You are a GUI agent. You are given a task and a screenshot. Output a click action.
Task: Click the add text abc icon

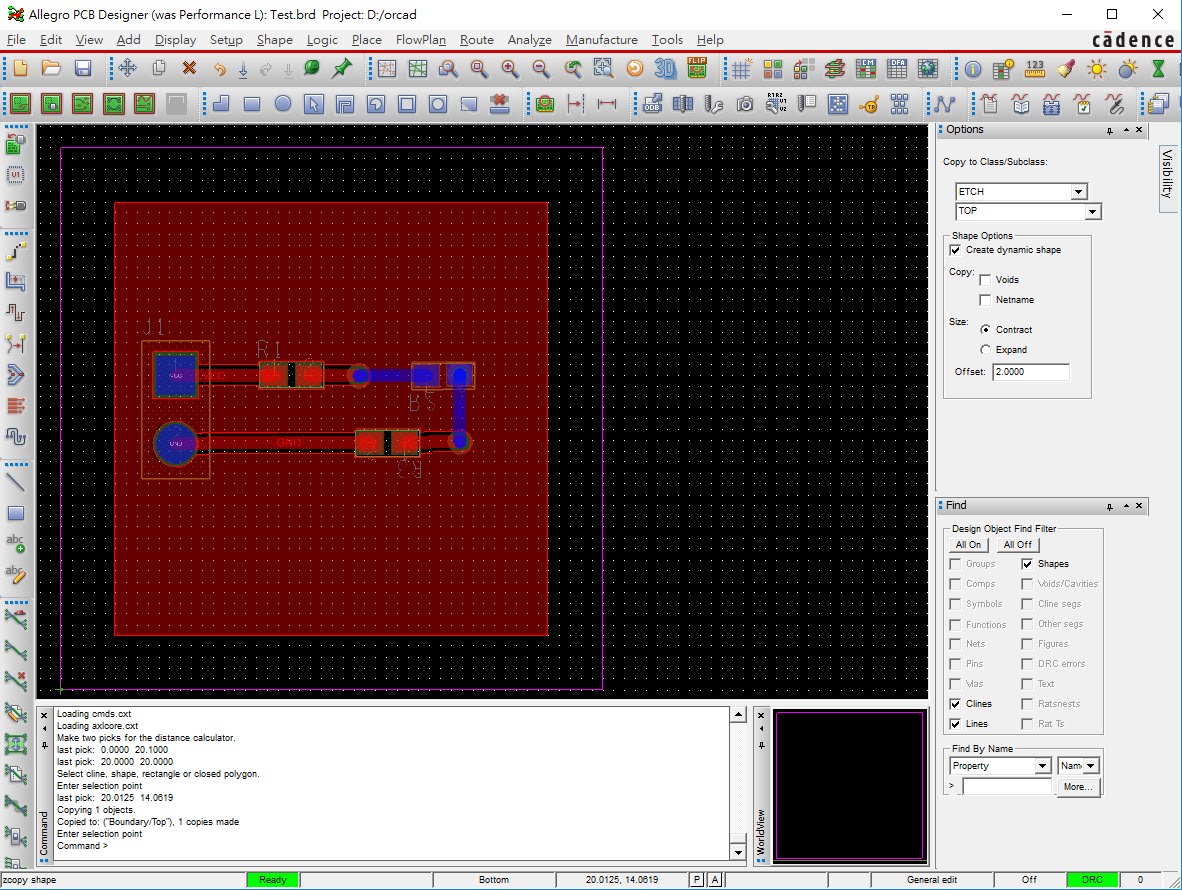[x=15, y=543]
